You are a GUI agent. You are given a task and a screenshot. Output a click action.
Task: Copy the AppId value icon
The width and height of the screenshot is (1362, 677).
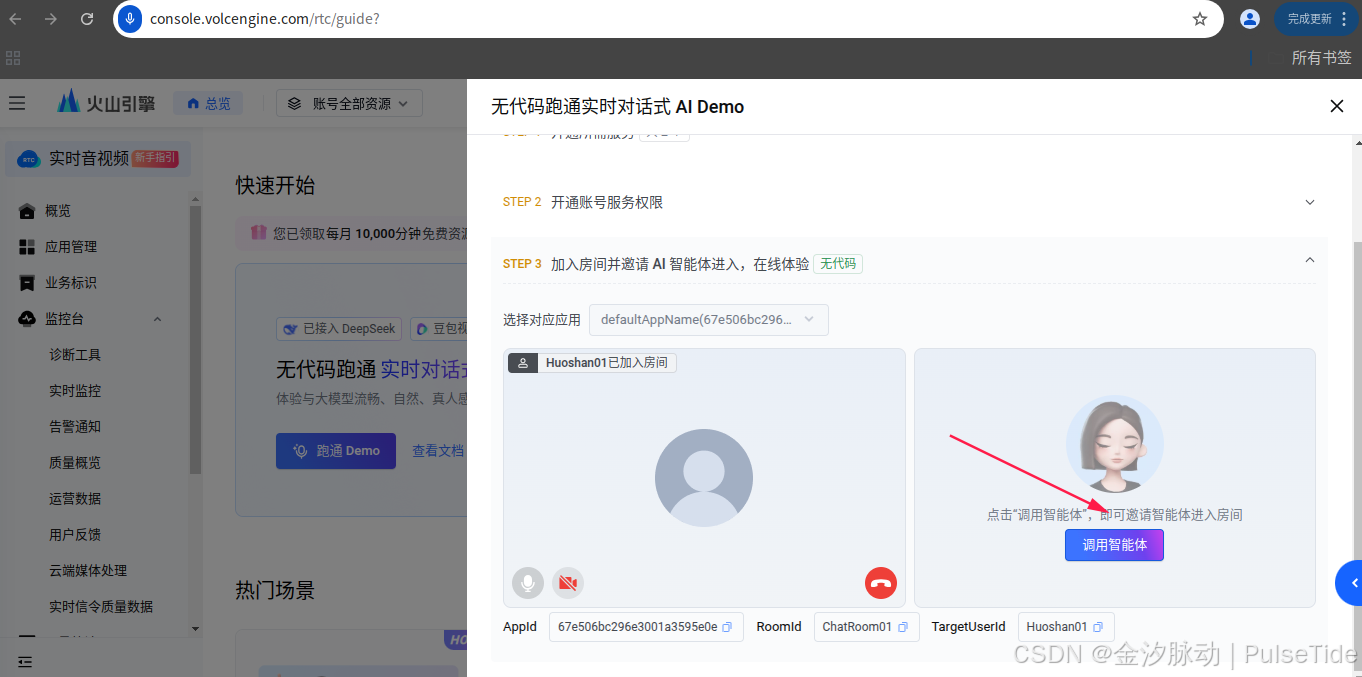click(727, 627)
